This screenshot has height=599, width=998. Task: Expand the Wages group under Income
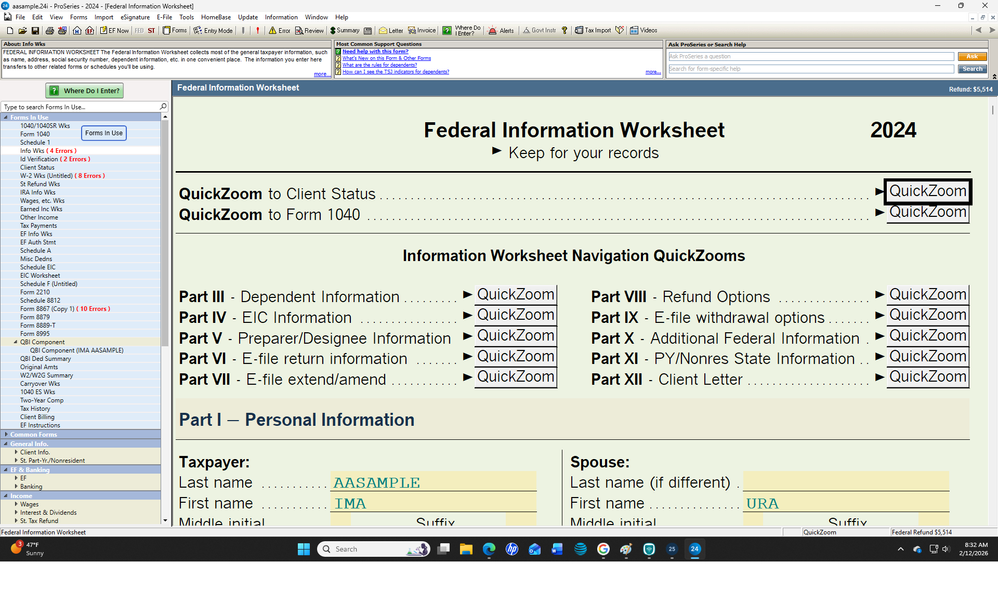15,504
